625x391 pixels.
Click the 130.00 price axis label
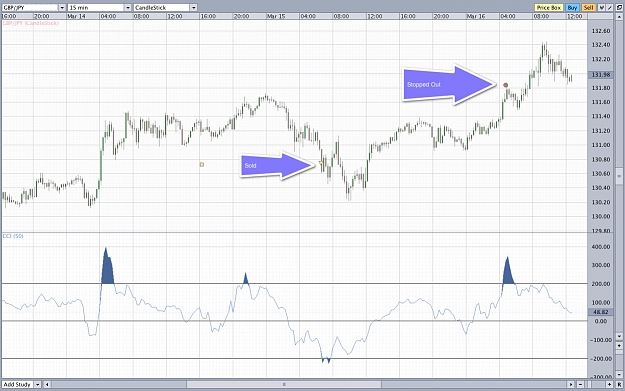[x=601, y=216]
